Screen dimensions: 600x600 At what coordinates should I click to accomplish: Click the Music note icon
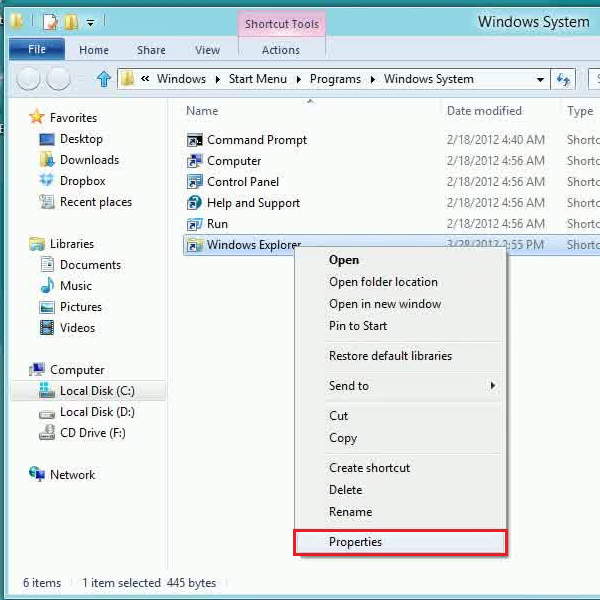[x=47, y=285]
